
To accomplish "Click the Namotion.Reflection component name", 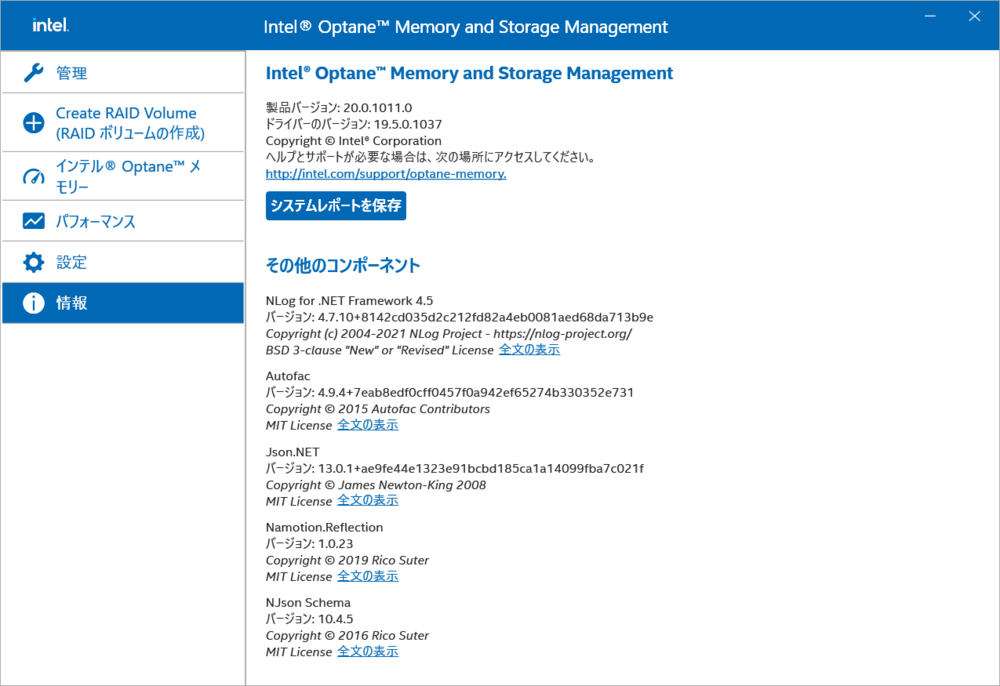I will coord(324,527).
